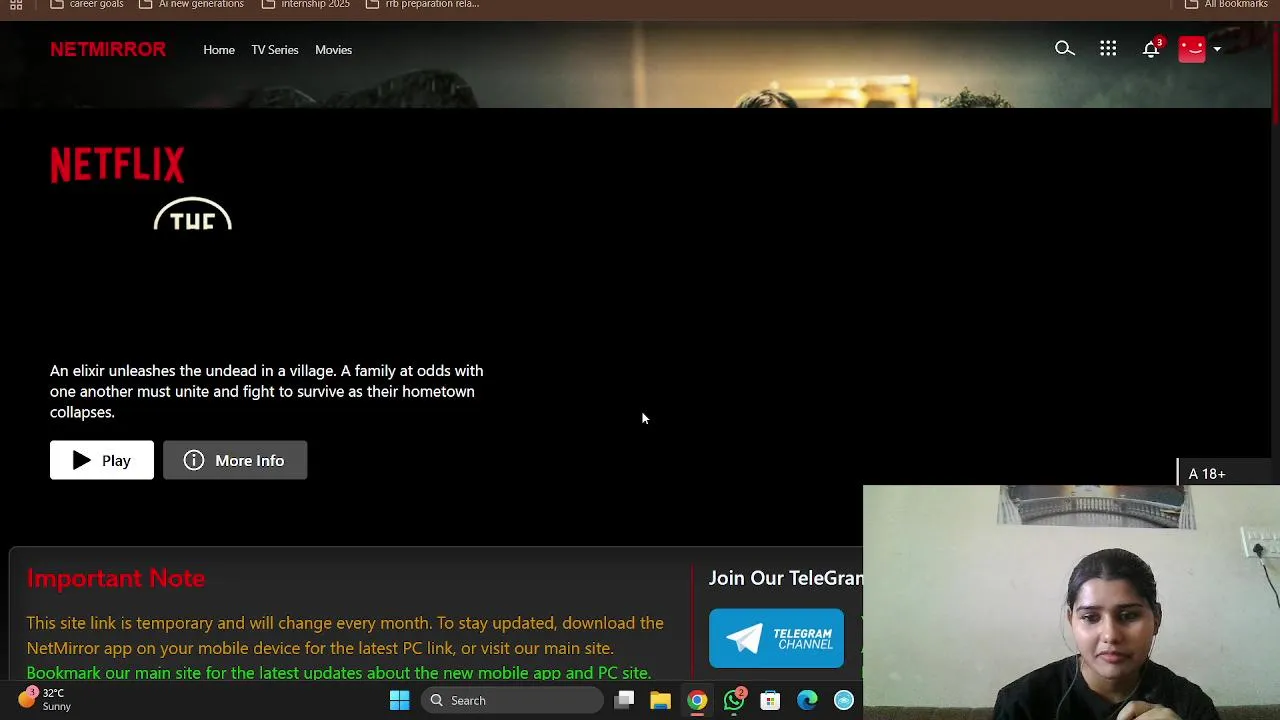Open Microsoft Edge from the taskbar
The height and width of the screenshot is (720, 1280).
(x=807, y=700)
